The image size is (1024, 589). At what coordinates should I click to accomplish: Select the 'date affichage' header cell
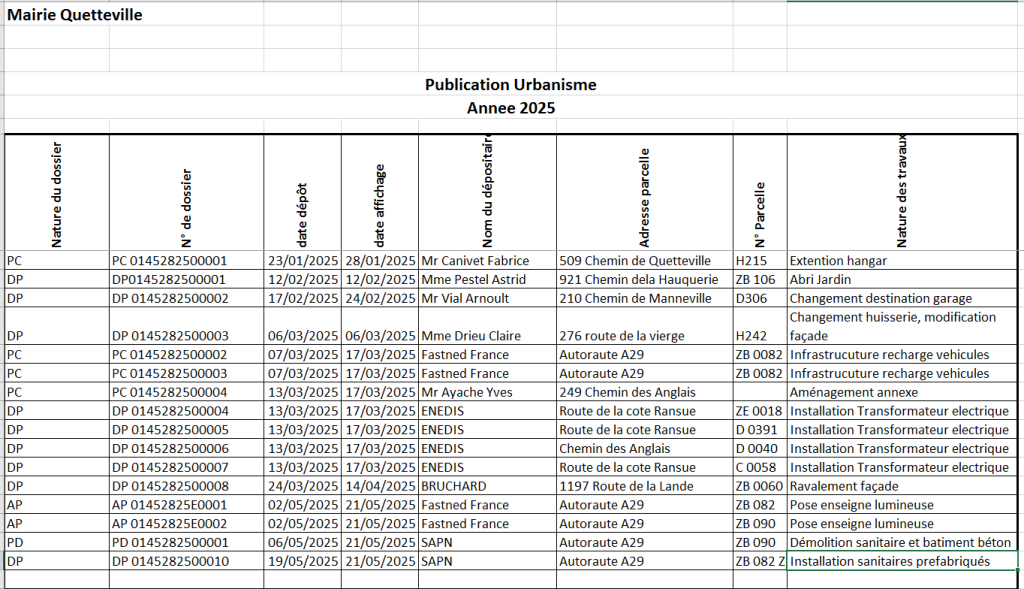tap(379, 193)
